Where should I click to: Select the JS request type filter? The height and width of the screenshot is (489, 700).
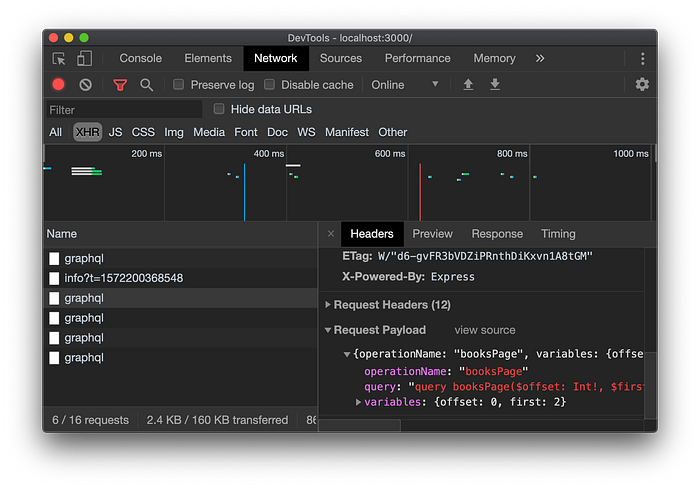tap(115, 132)
